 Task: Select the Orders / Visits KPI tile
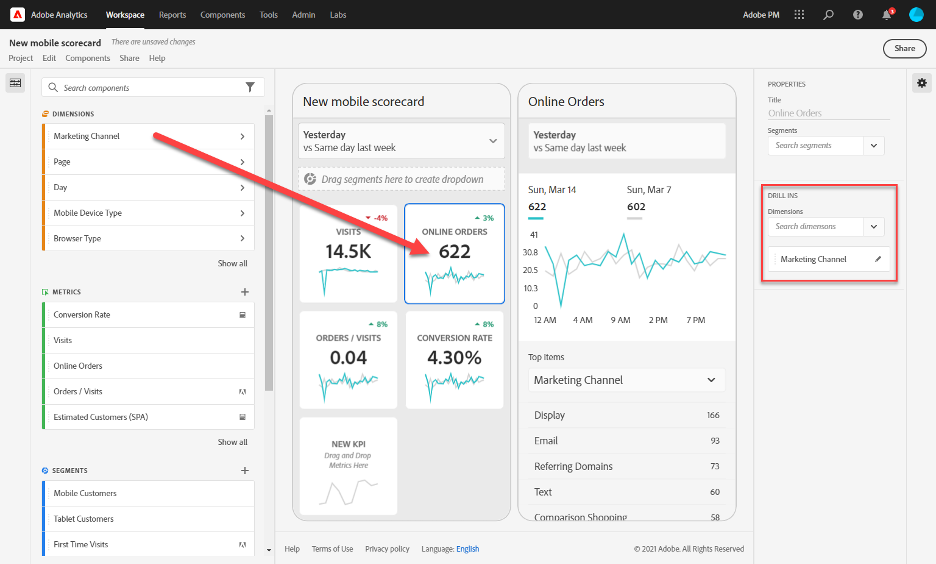349,360
